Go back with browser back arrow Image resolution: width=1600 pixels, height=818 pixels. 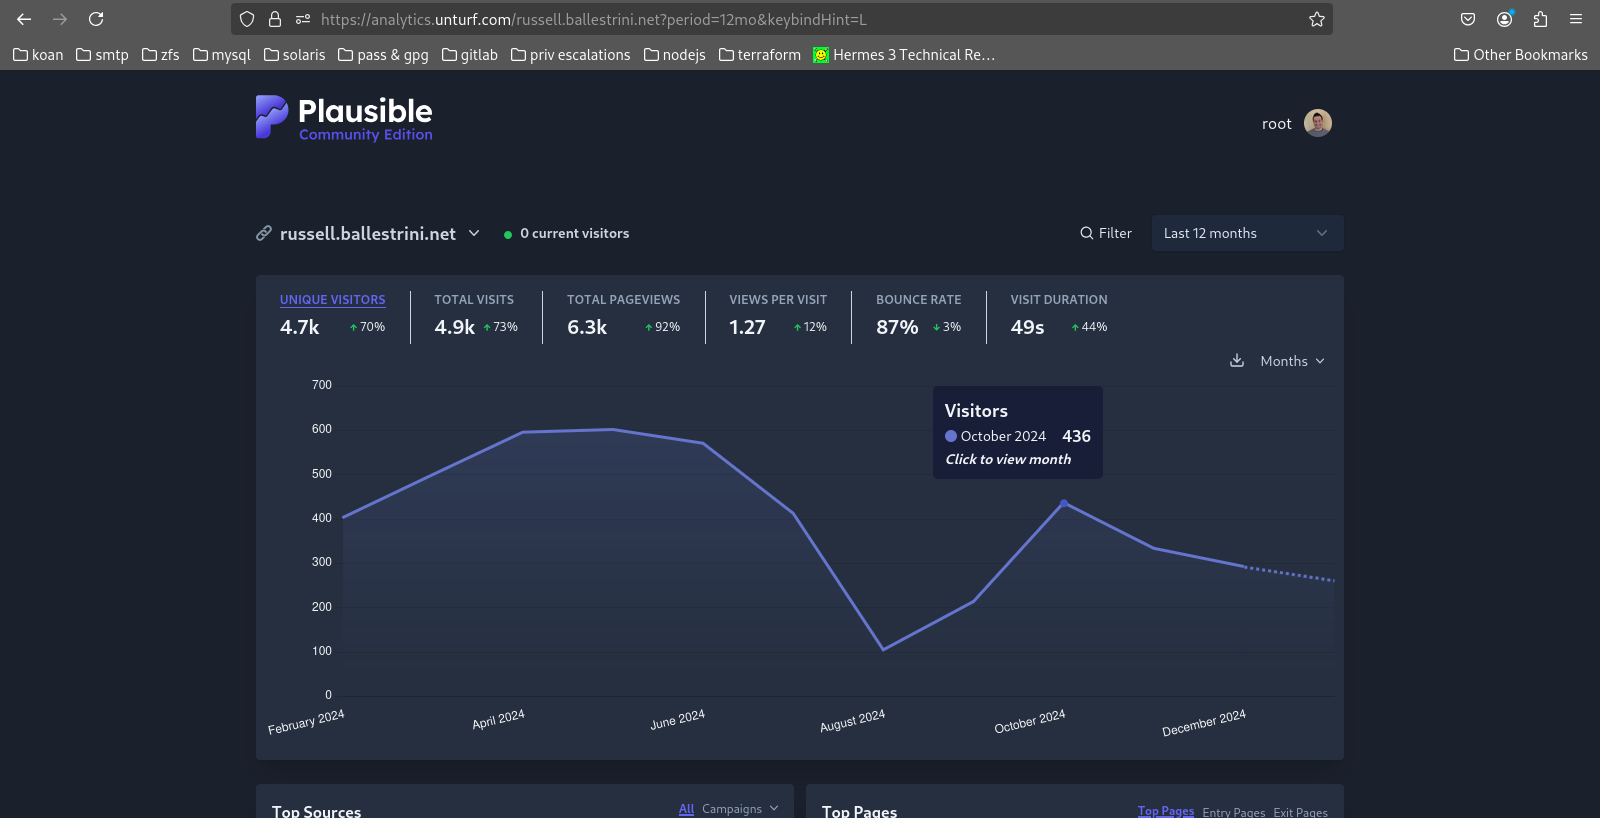[x=24, y=19]
